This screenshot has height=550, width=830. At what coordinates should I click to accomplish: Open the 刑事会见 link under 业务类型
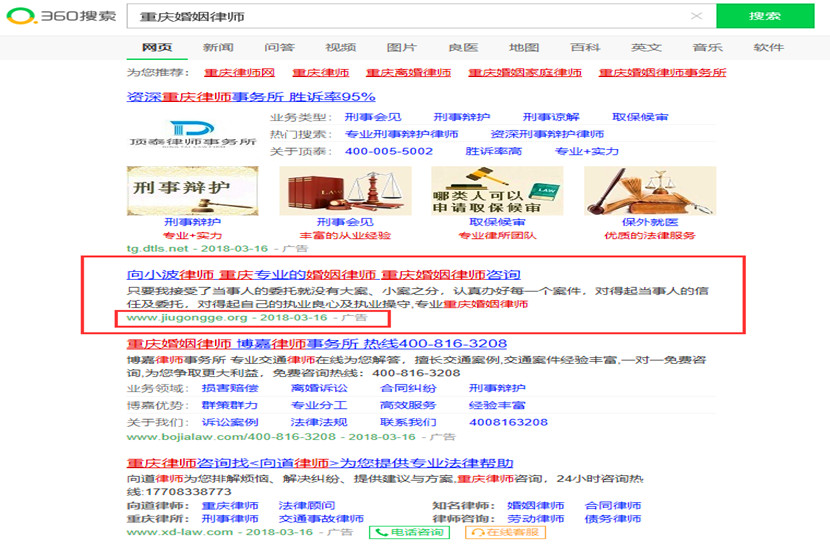coord(373,117)
